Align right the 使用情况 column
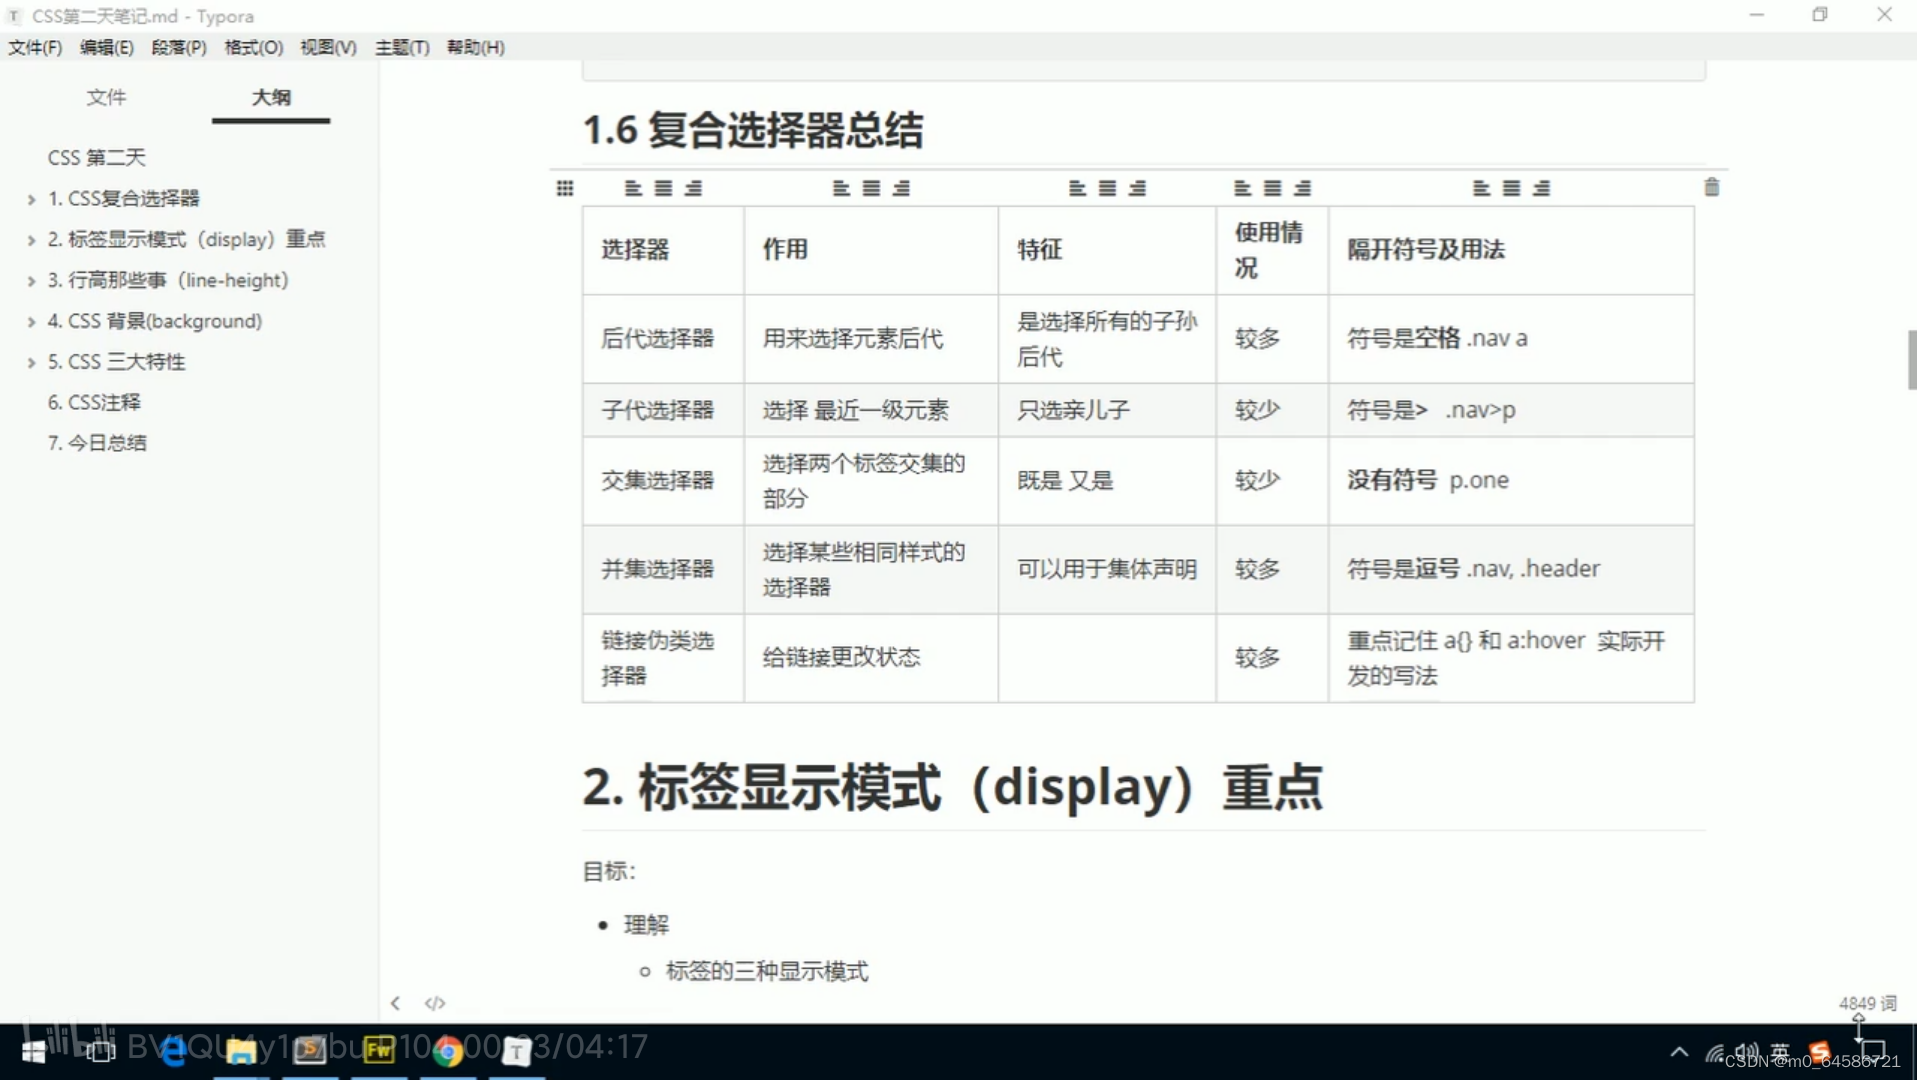This screenshot has width=1917, height=1080. point(1302,188)
